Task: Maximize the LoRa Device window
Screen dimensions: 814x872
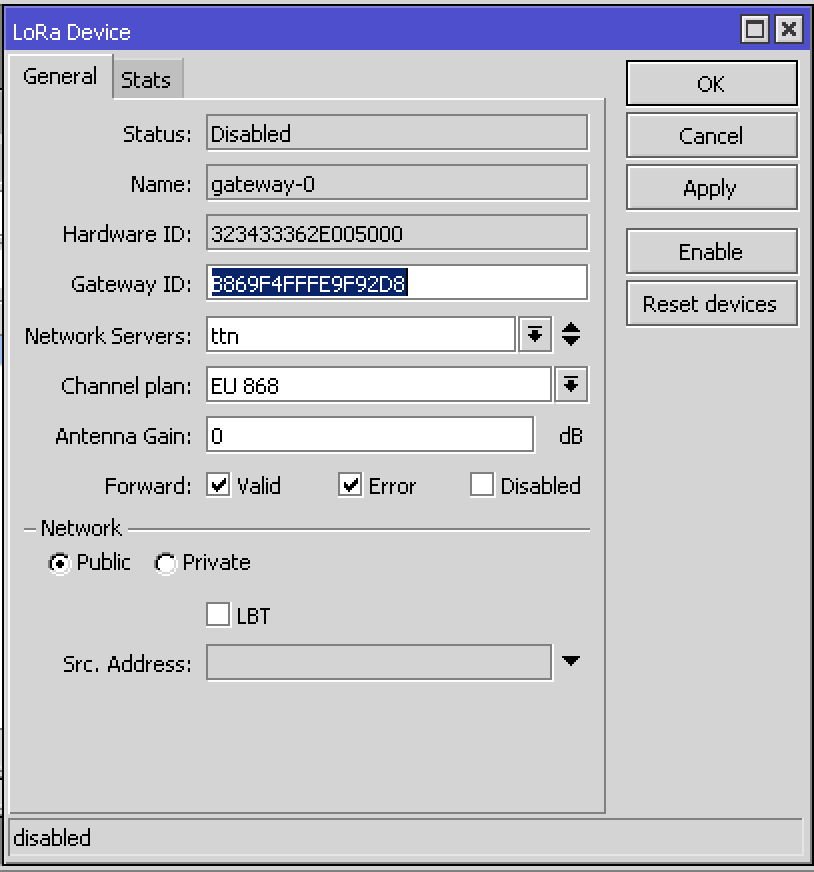Action: point(757,30)
